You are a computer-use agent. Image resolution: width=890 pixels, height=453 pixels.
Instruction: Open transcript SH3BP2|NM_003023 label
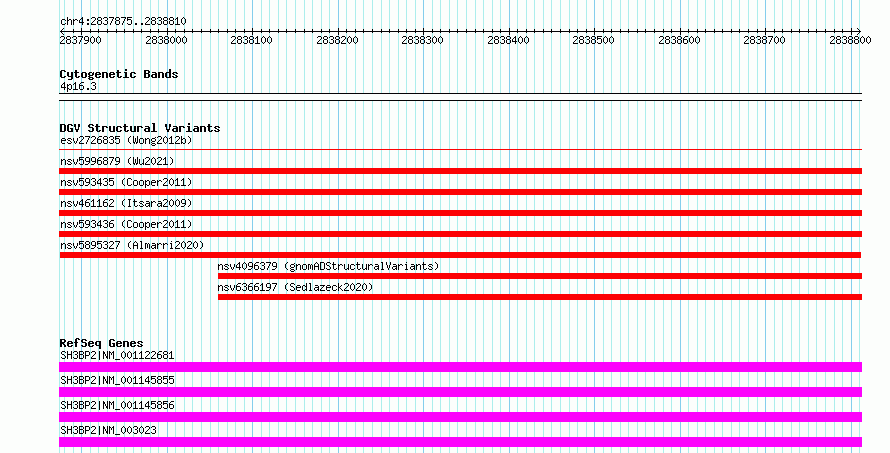(x=108, y=430)
